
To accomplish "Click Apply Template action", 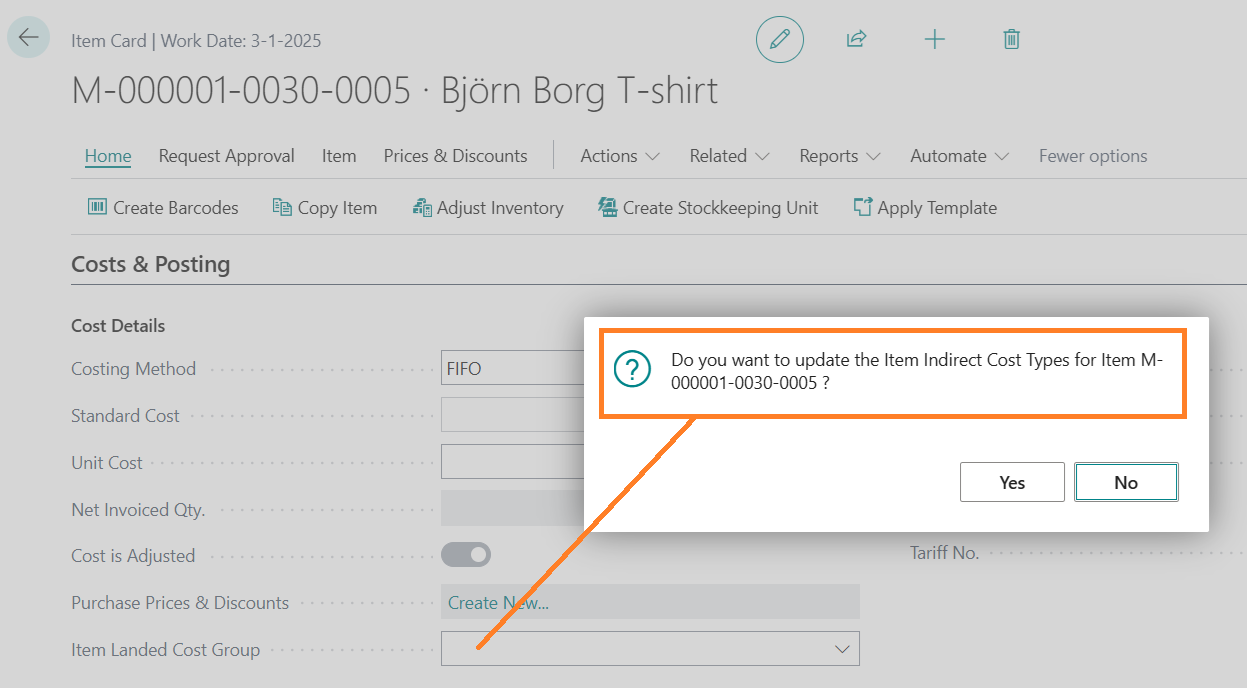I will pyautogui.click(x=925, y=208).
